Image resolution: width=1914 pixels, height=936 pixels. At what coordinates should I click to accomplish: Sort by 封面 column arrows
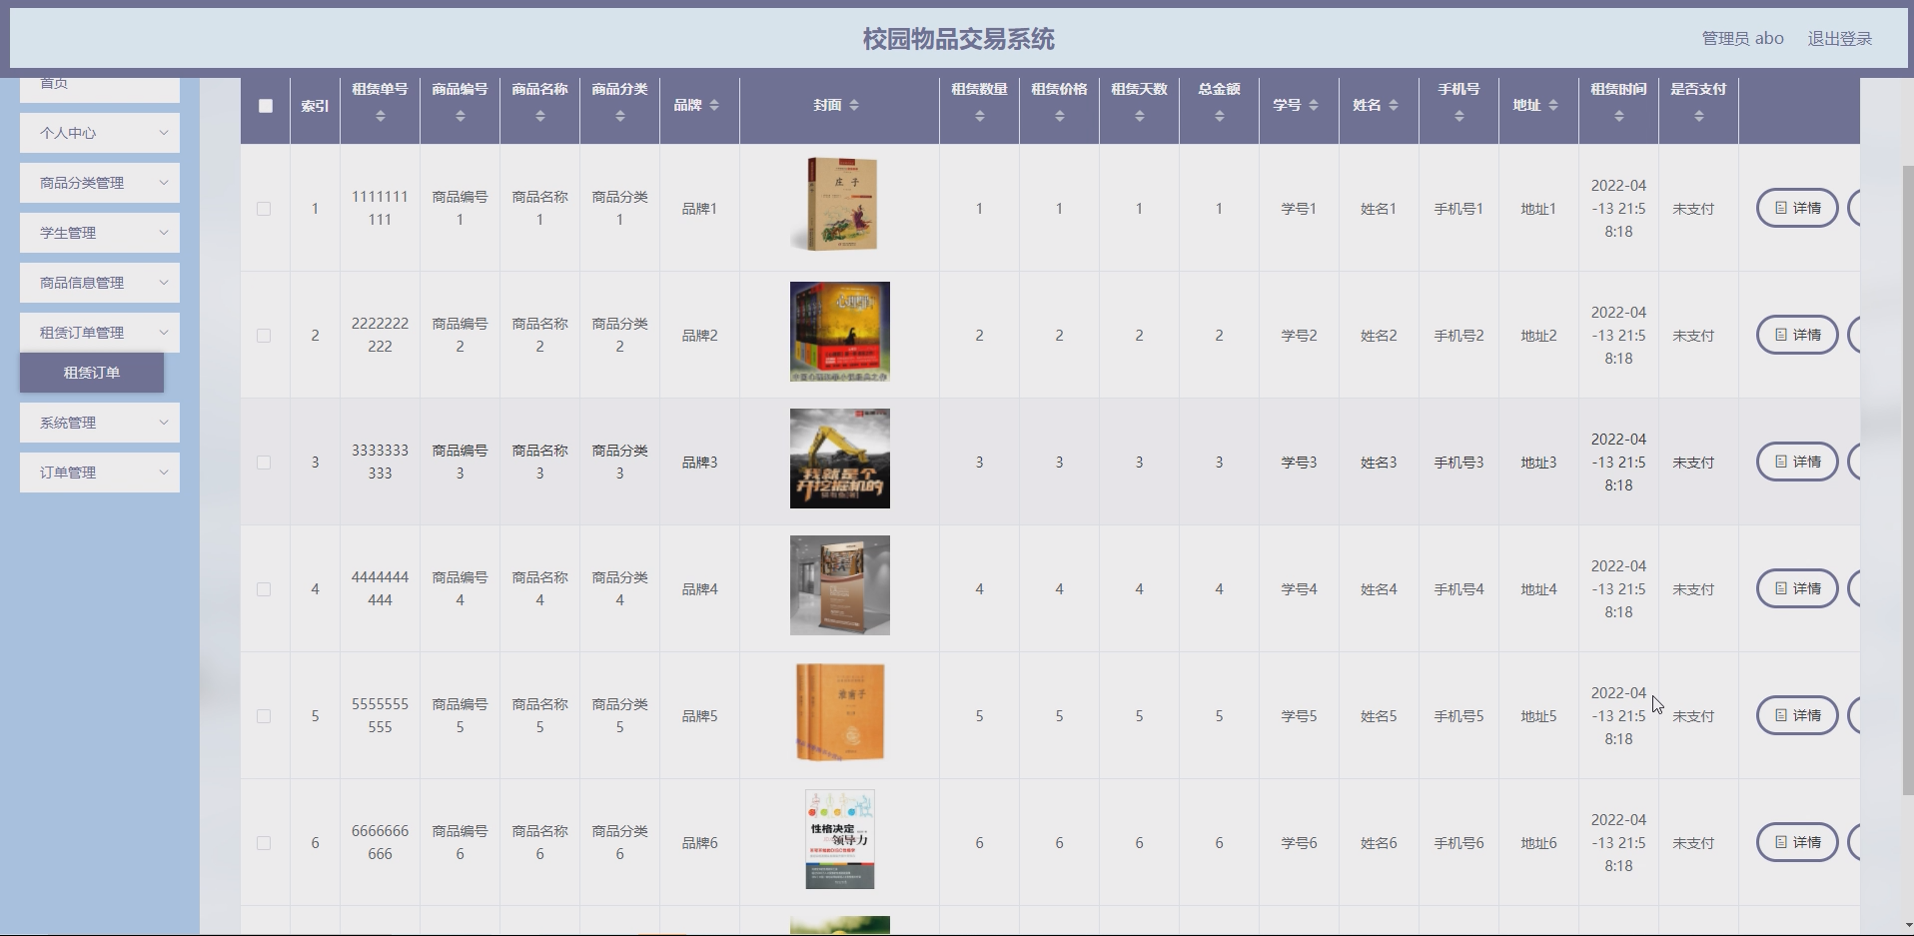coord(854,105)
